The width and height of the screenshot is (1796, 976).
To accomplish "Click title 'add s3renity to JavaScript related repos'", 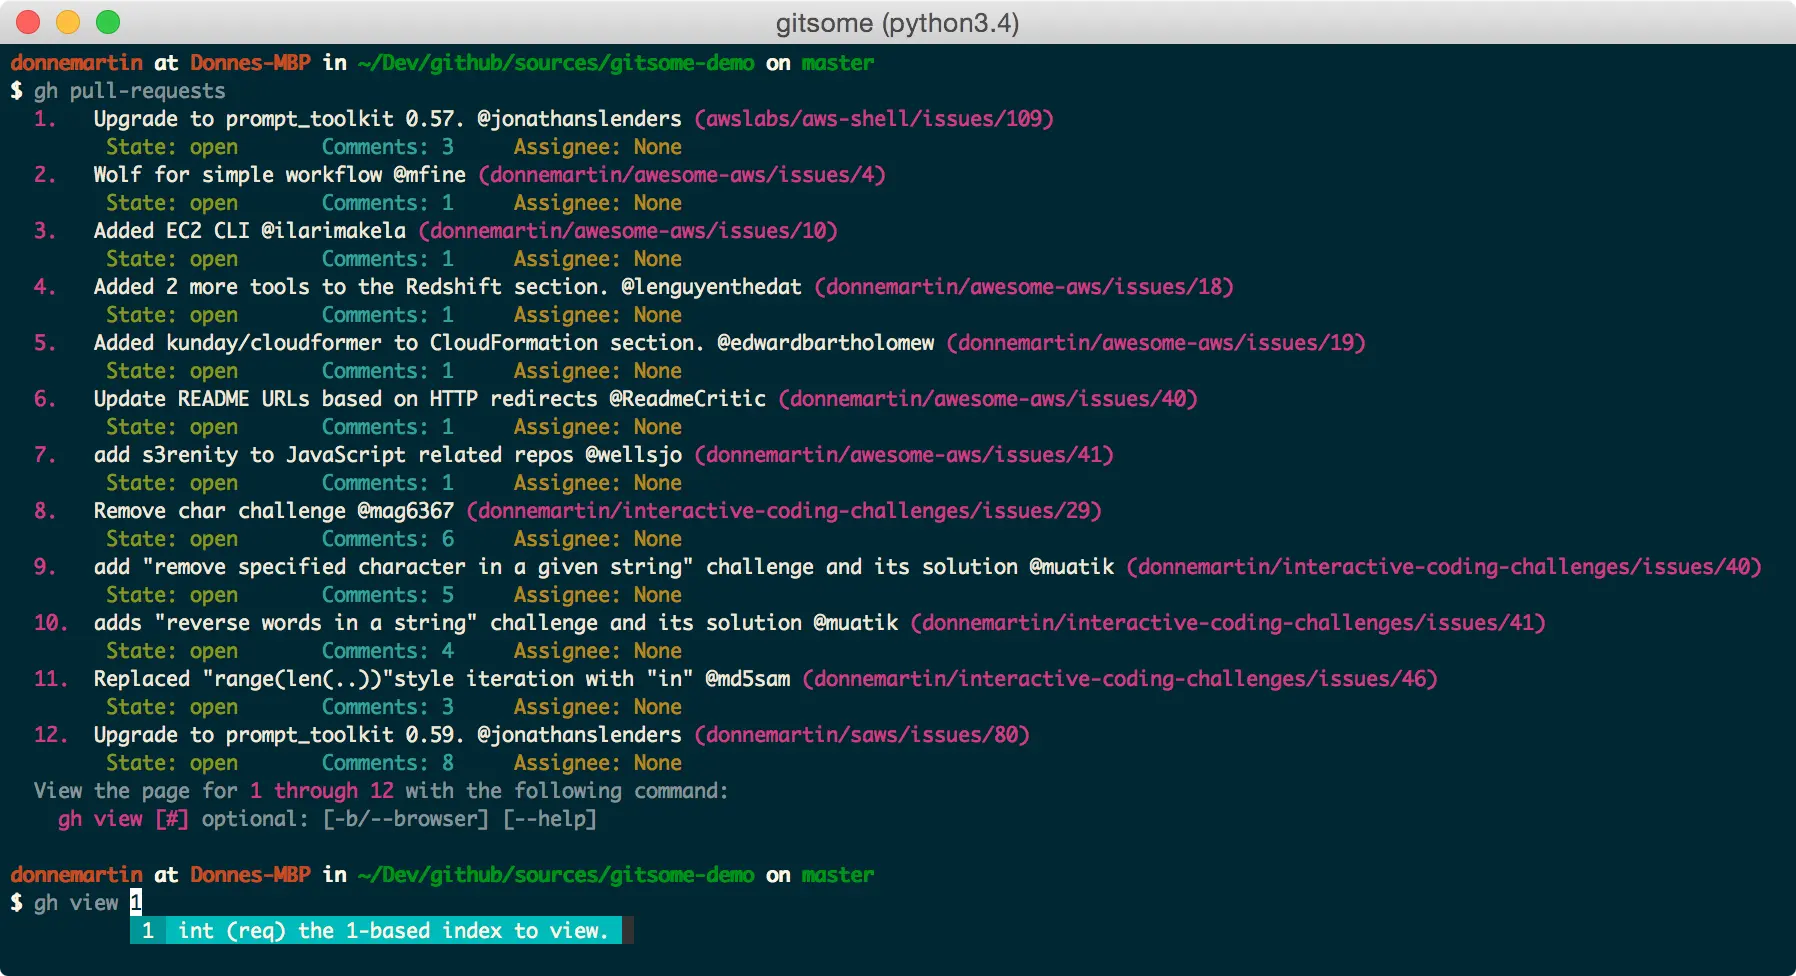I will (x=334, y=455).
